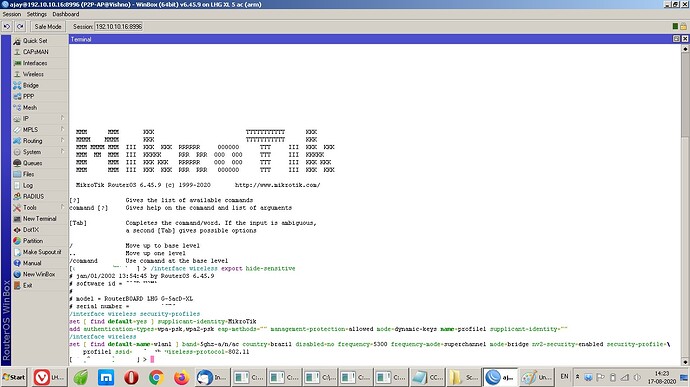
Task: Open Vivaldi from the taskbar
Action: [48, 377]
